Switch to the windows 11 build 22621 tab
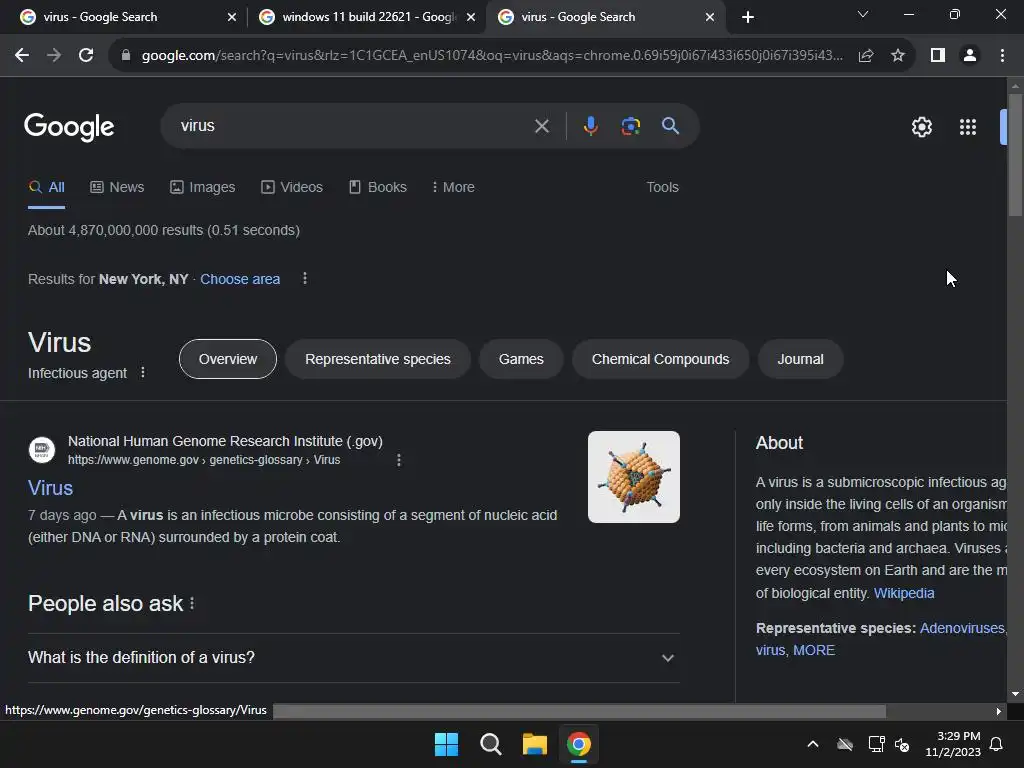1024x768 pixels. click(x=368, y=17)
